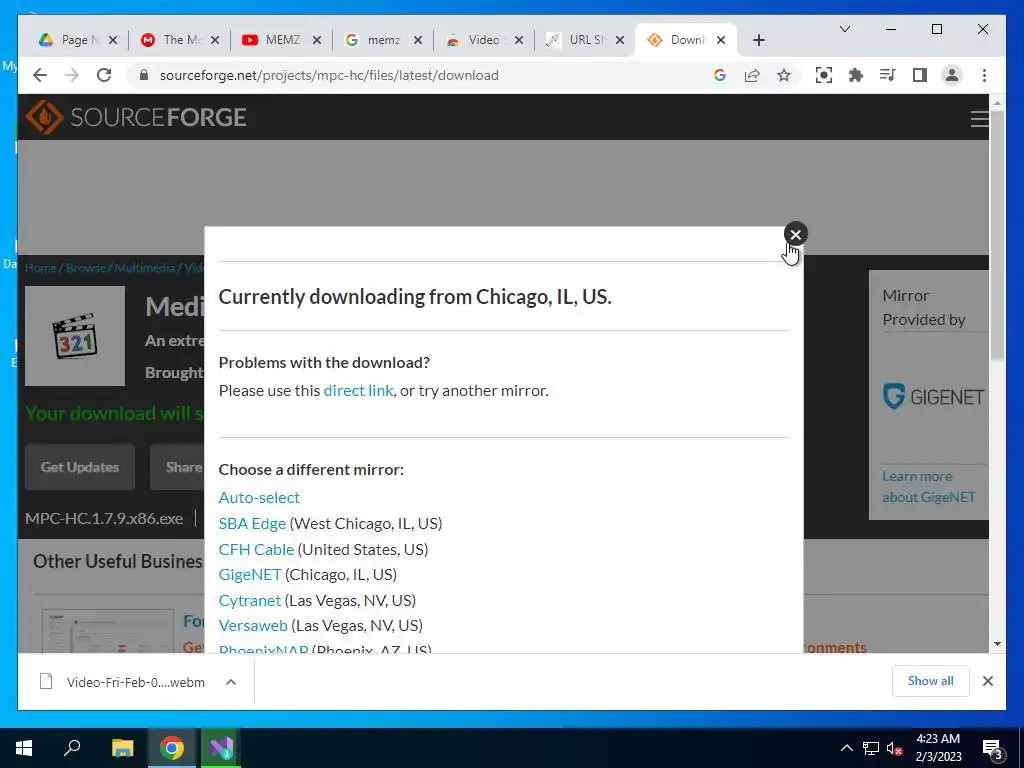Screen dimensions: 1024x768
Task: Click the muted volume tray icon
Action: 895,748
